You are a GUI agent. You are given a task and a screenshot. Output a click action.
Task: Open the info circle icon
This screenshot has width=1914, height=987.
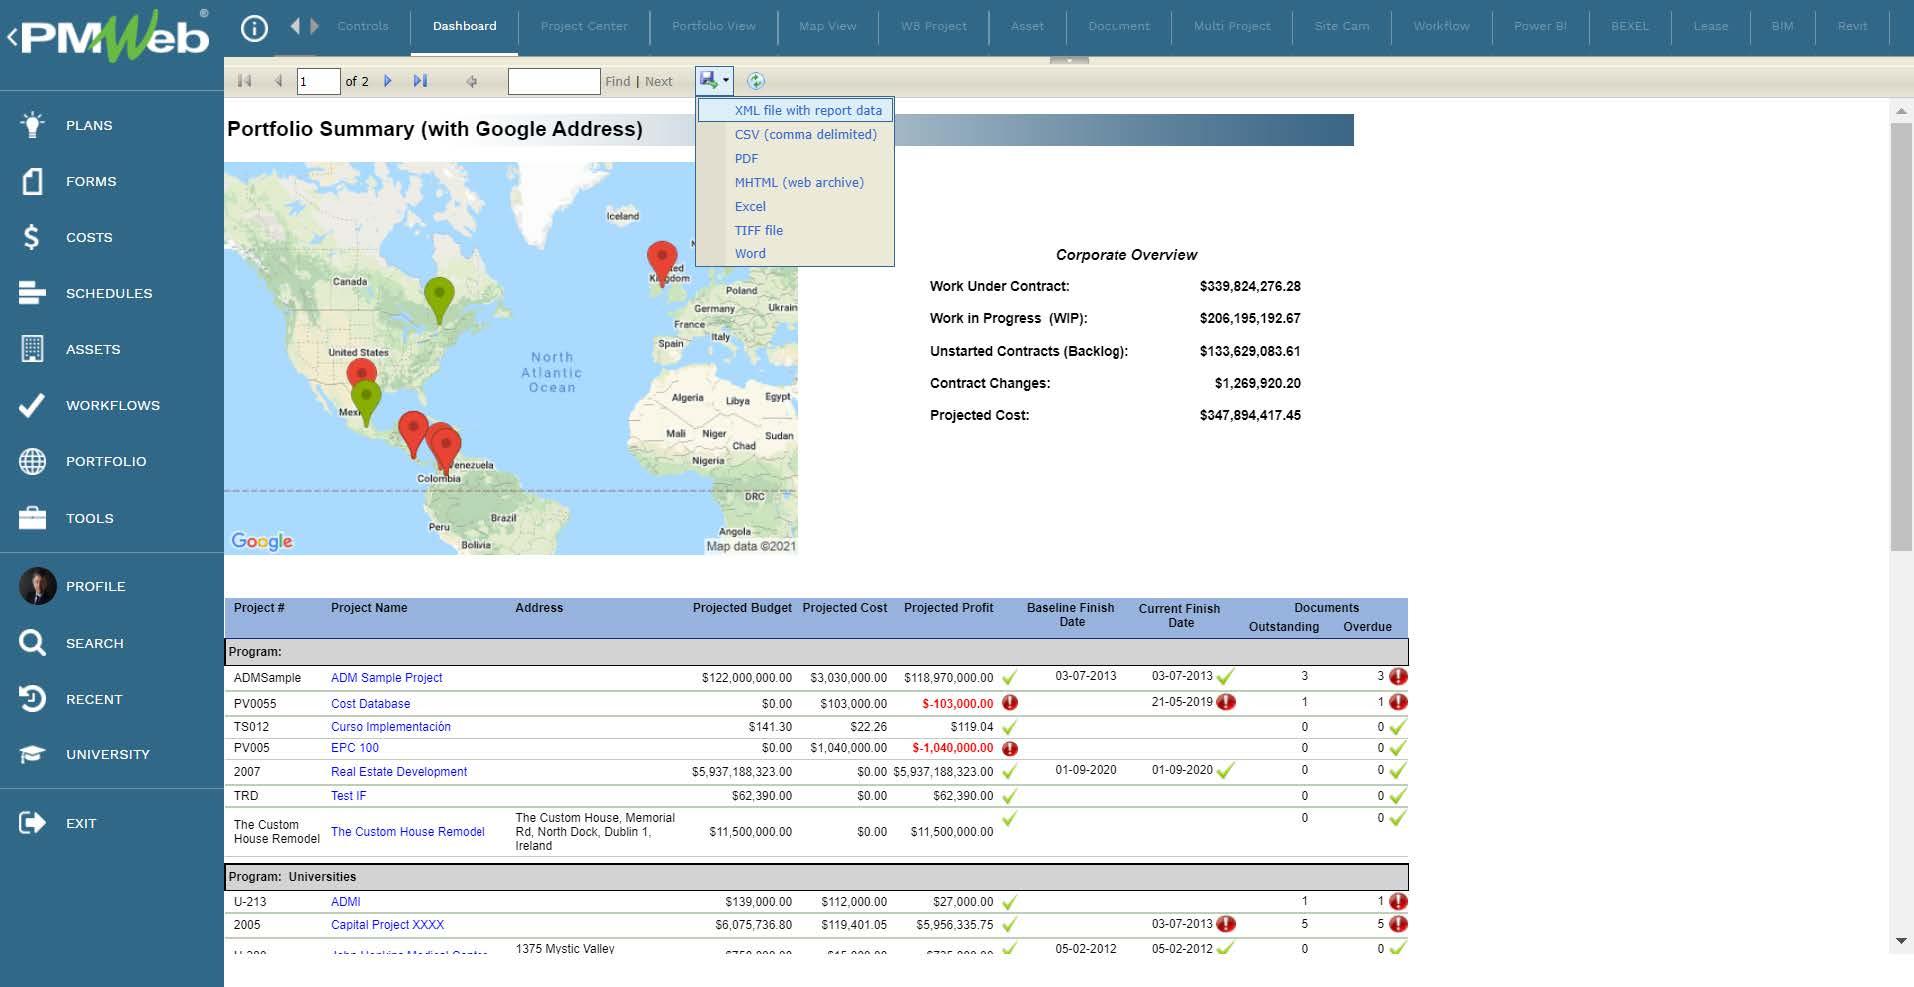[254, 29]
